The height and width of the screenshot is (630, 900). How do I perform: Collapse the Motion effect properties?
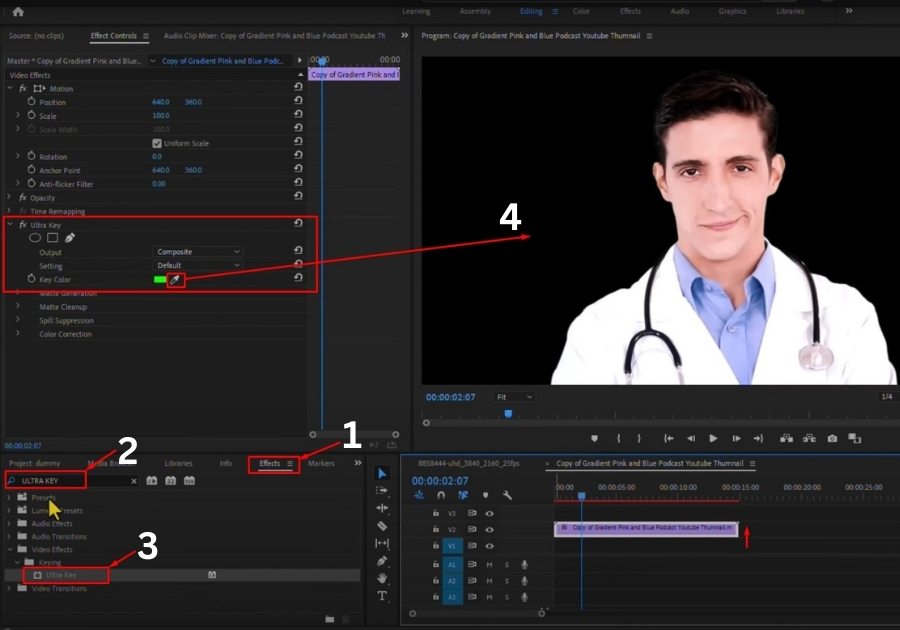10,88
